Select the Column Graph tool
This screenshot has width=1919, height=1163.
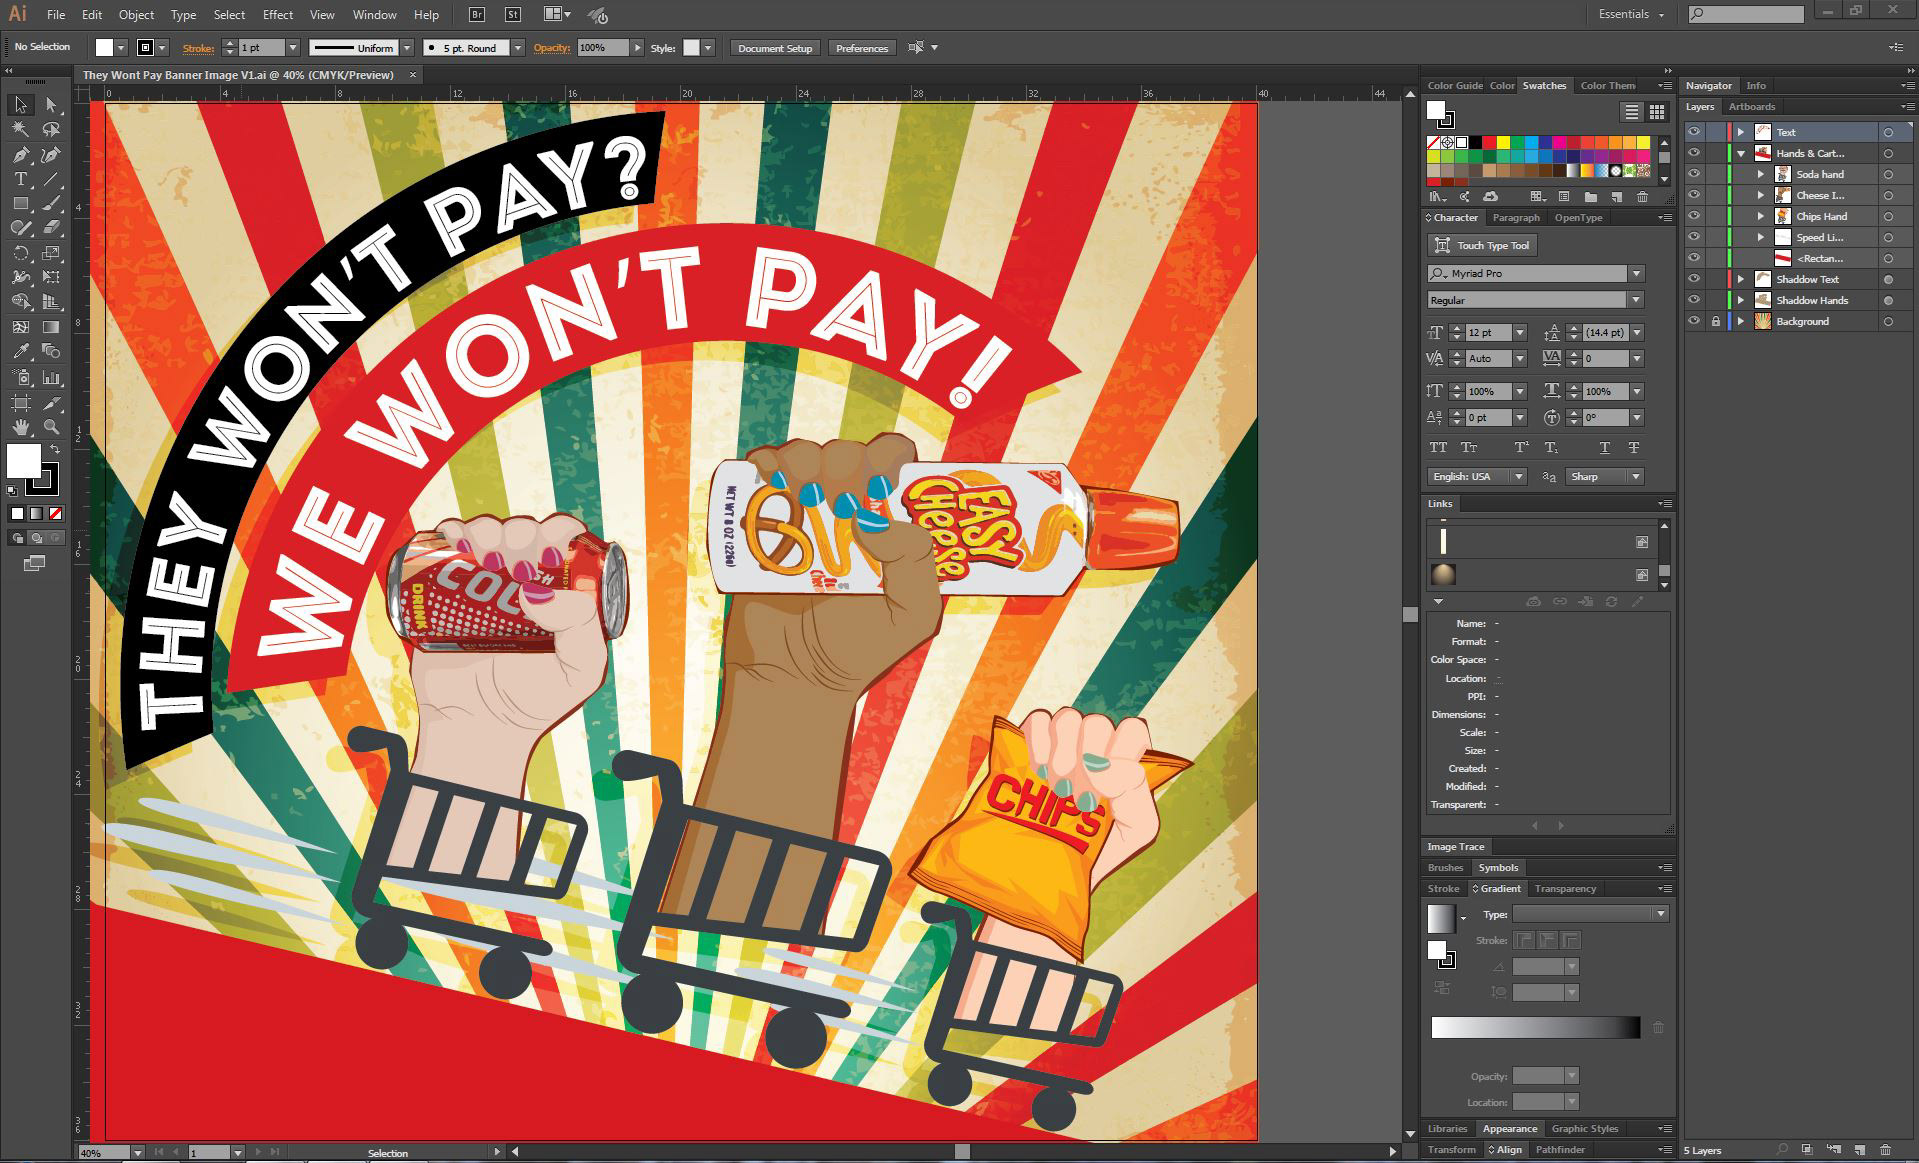pos(51,378)
